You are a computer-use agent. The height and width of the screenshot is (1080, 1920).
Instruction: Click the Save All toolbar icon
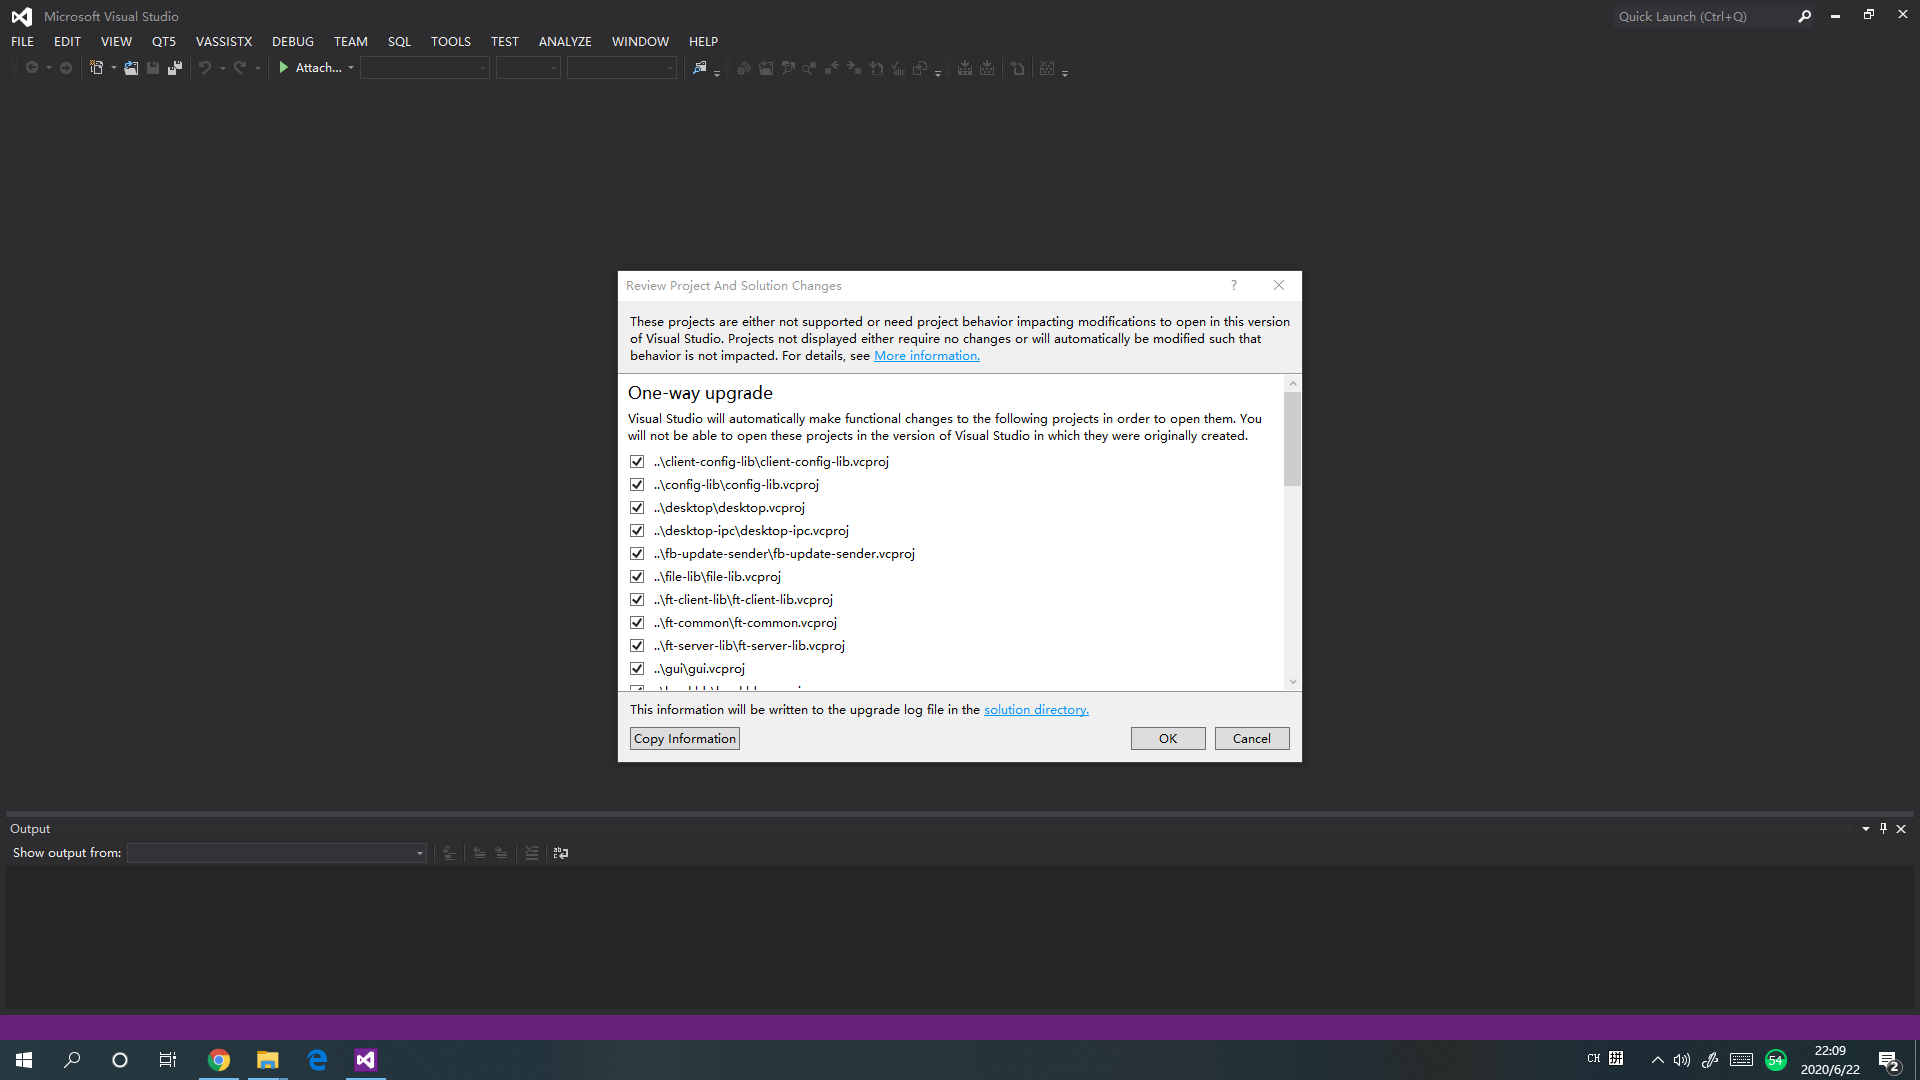pos(174,67)
